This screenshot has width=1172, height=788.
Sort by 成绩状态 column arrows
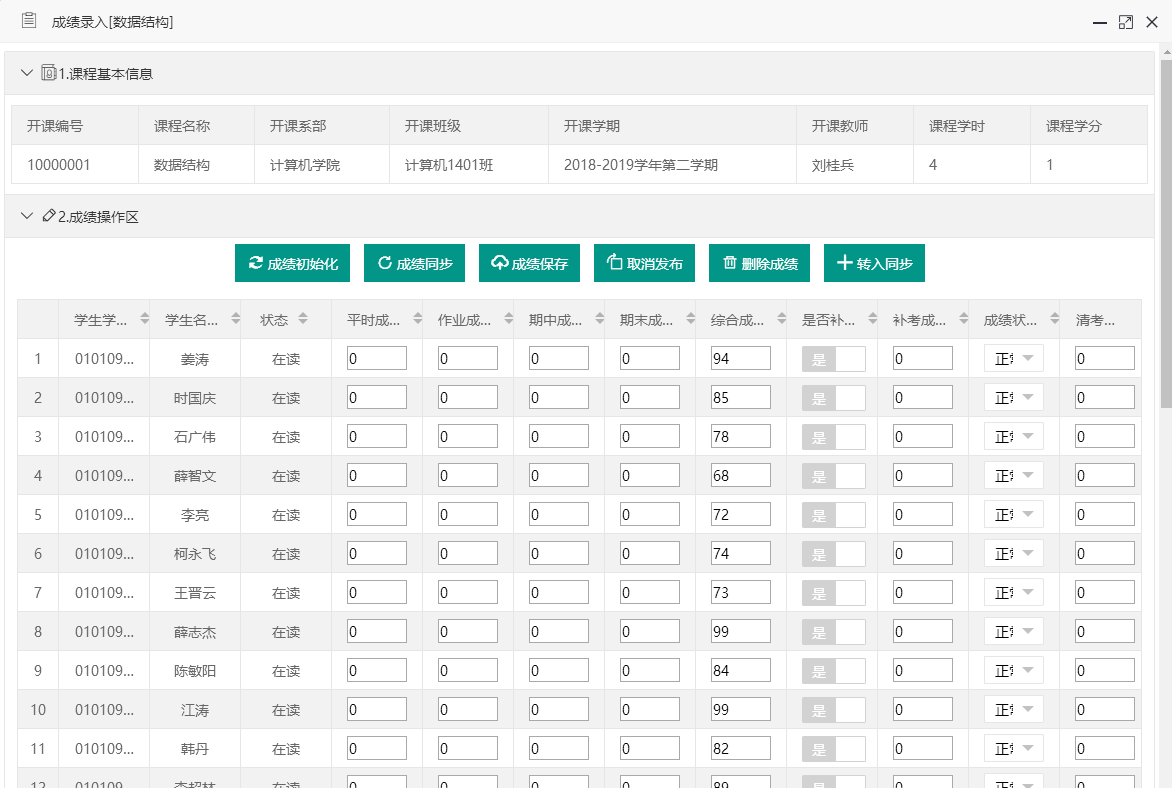point(1055,319)
